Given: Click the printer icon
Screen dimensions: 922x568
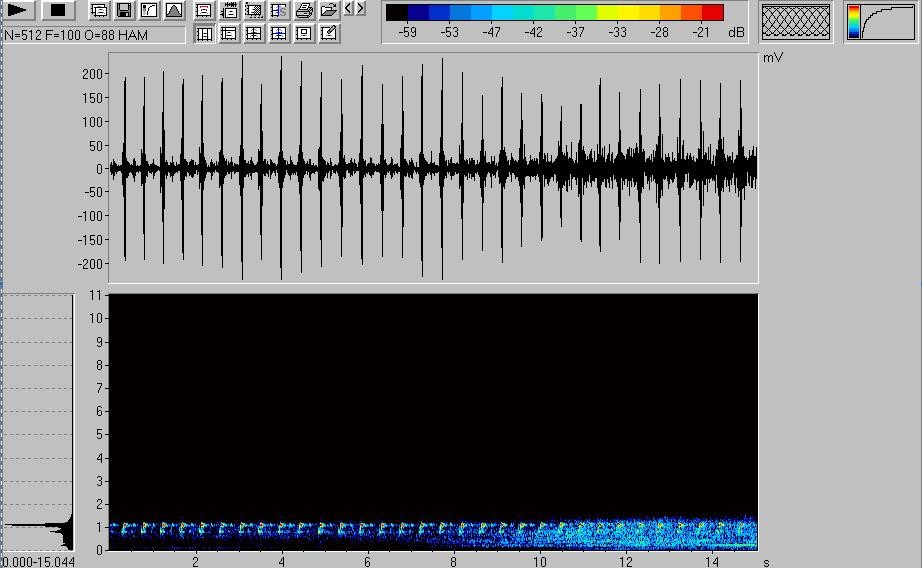Looking at the screenshot, I should click(x=304, y=10).
